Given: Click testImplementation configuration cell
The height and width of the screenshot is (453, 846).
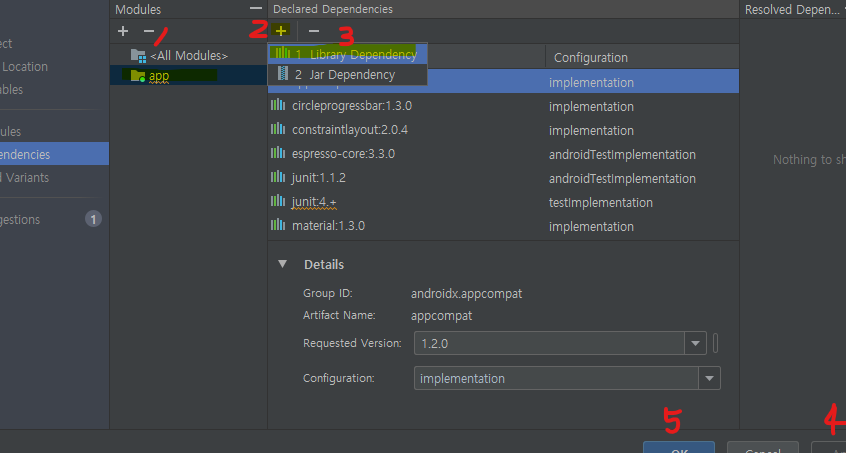Looking at the screenshot, I should pos(601,203).
